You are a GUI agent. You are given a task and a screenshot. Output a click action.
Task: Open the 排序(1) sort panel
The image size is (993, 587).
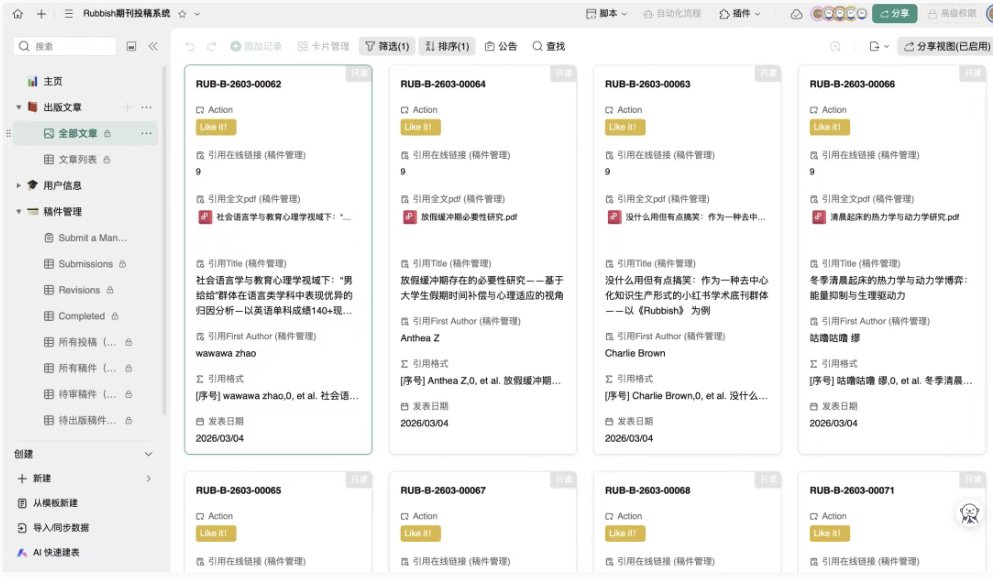446,46
